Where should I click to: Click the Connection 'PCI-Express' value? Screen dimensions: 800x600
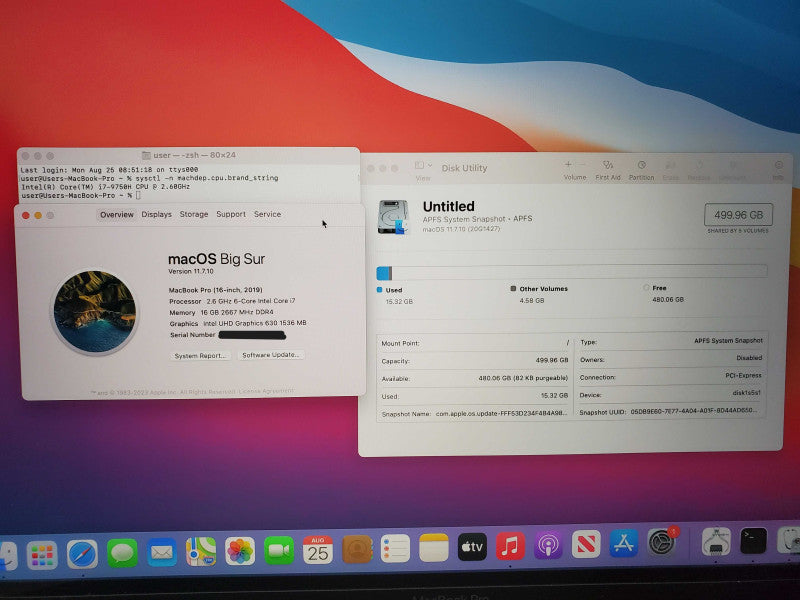[x=743, y=376]
